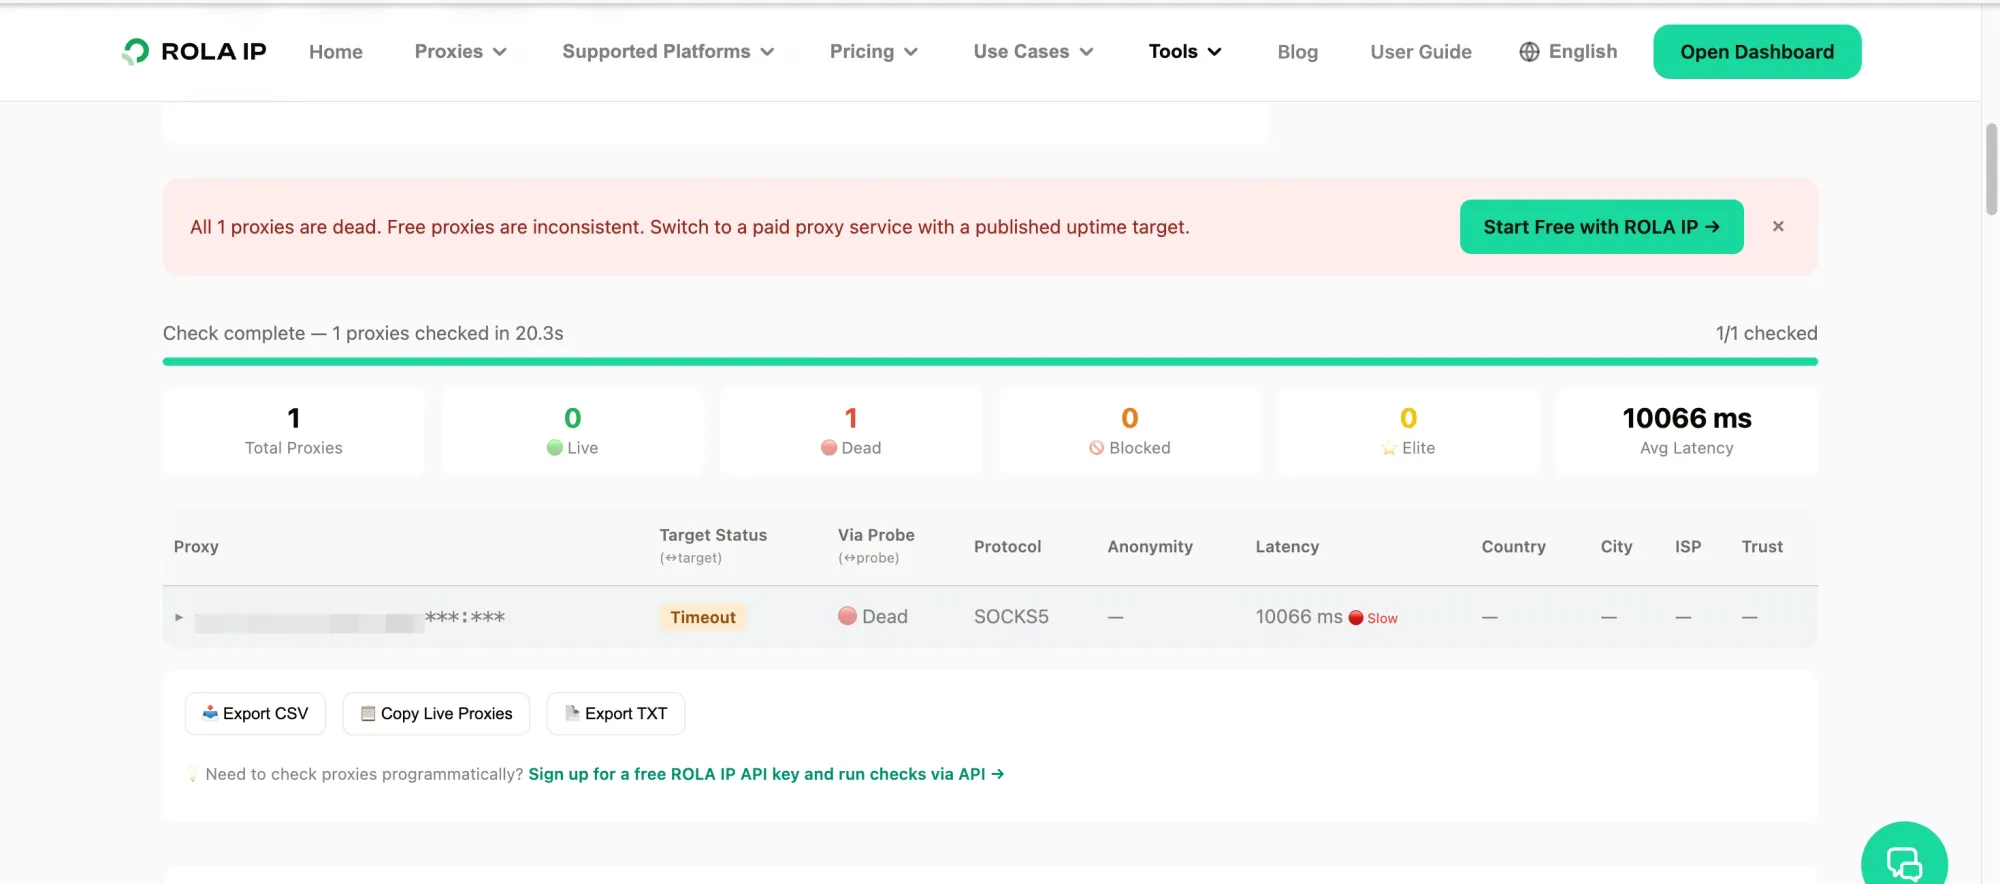
Task: Click the Anonymity column header
Action: pyautogui.click(x=1150, y=547)
